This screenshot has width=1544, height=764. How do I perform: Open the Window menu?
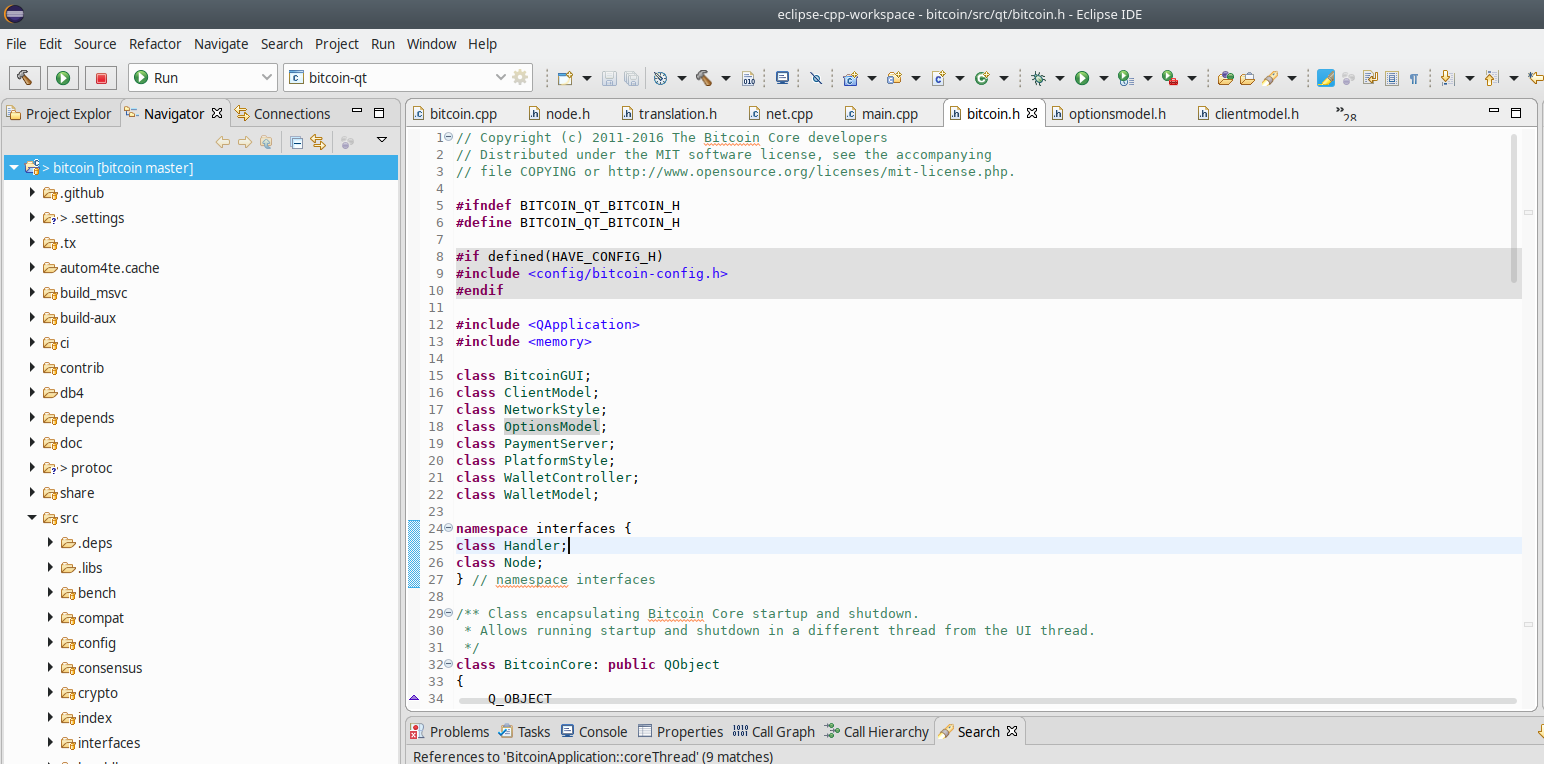[x=431, y=44]
